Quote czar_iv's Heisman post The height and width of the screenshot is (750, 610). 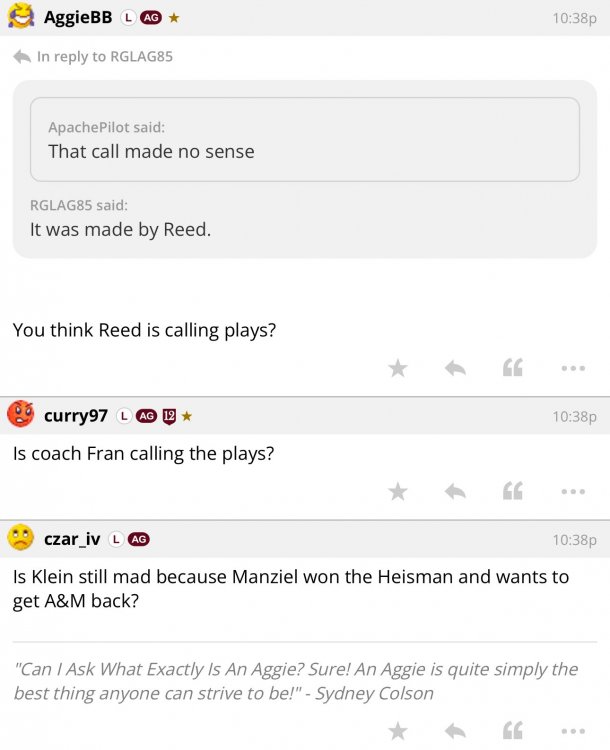[x=513, y=731]
